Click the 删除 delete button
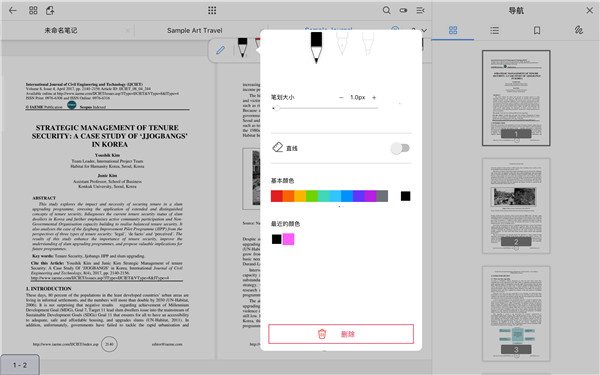This screenshot has width=600, height=375. [341, 334]
